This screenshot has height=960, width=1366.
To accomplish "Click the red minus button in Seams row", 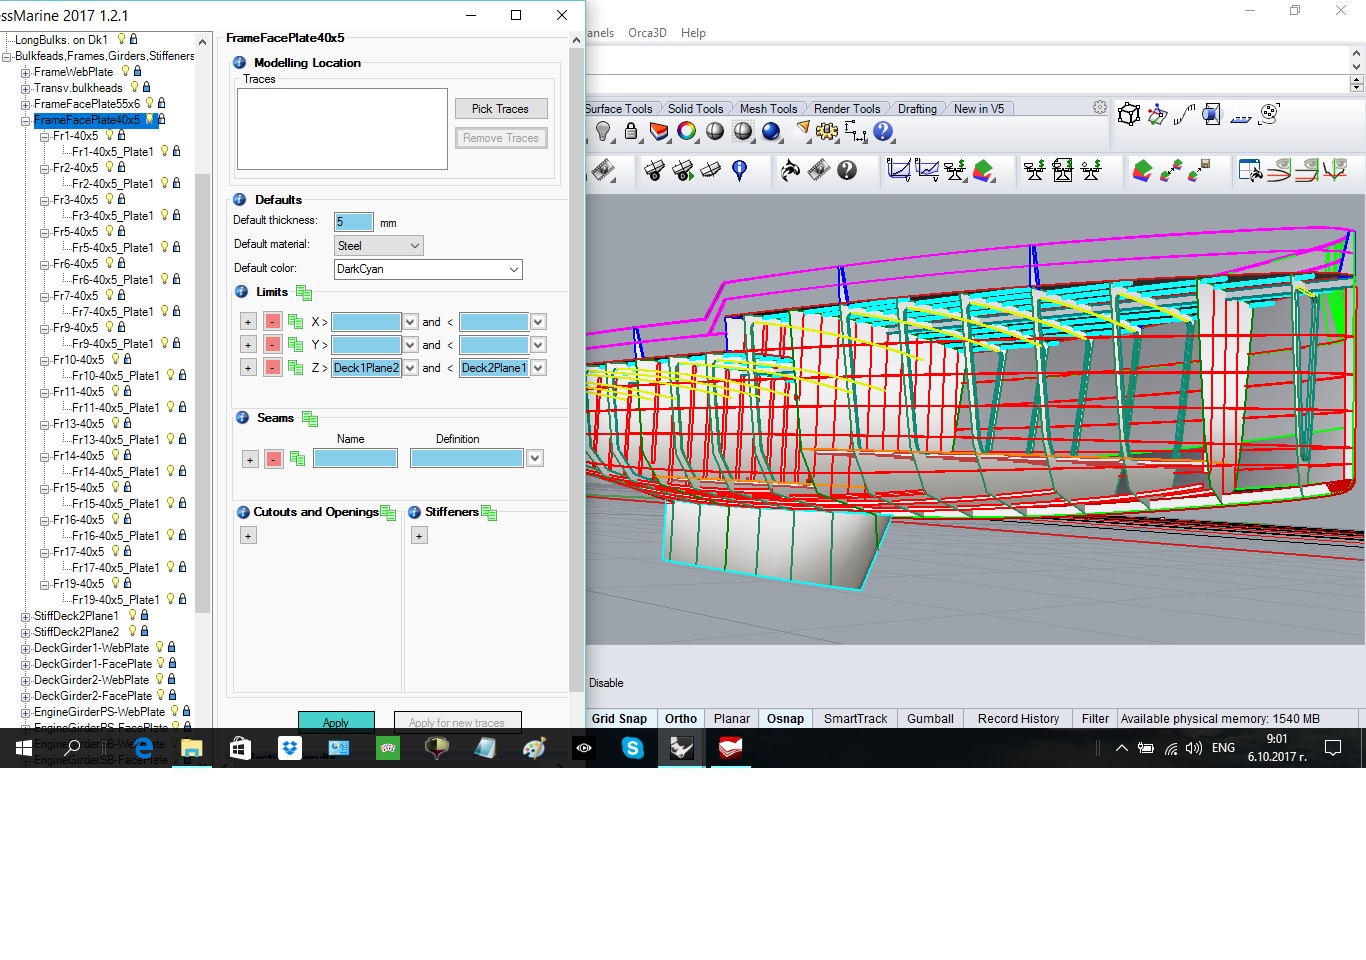I will [273, 459].
